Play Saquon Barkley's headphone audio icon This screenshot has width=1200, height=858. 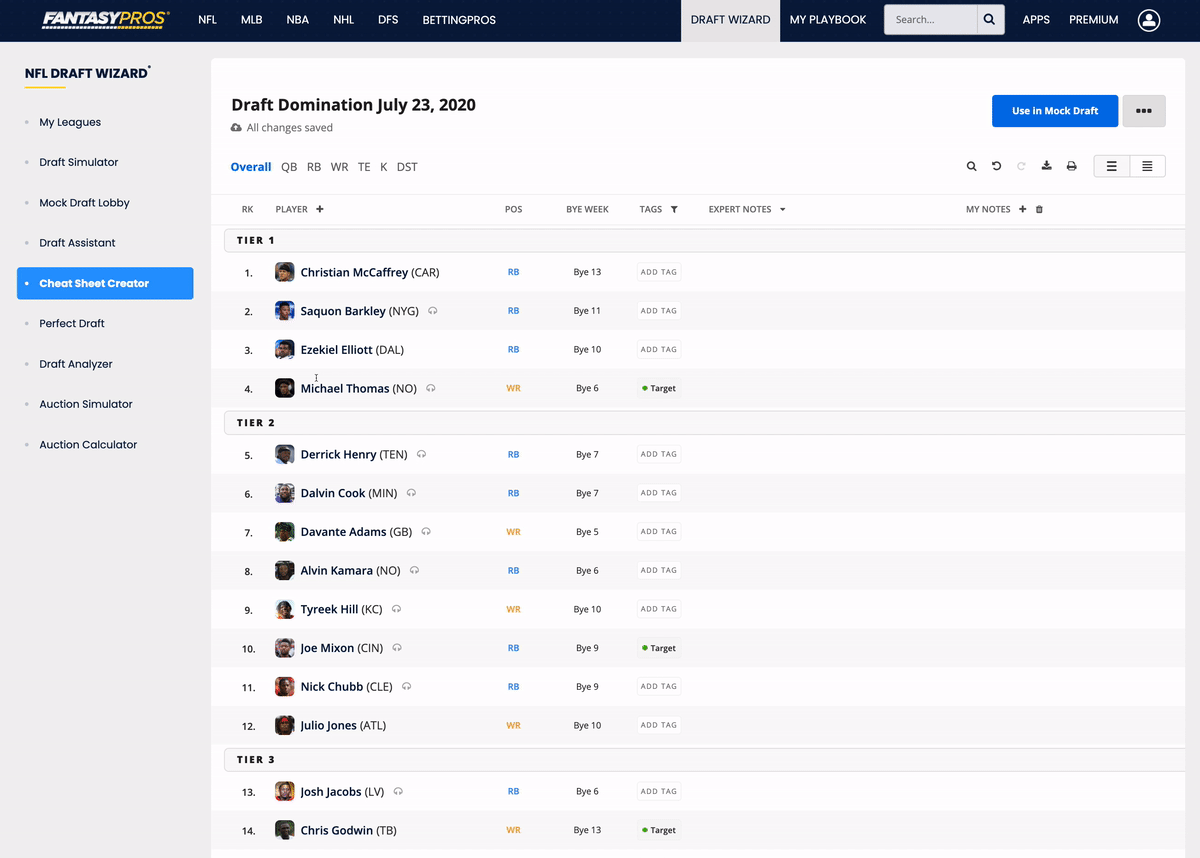pyautogui.click(x=433, y=311)
